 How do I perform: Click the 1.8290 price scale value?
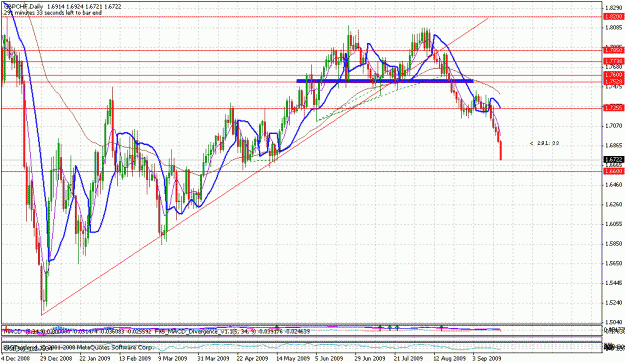pos(613,8)
